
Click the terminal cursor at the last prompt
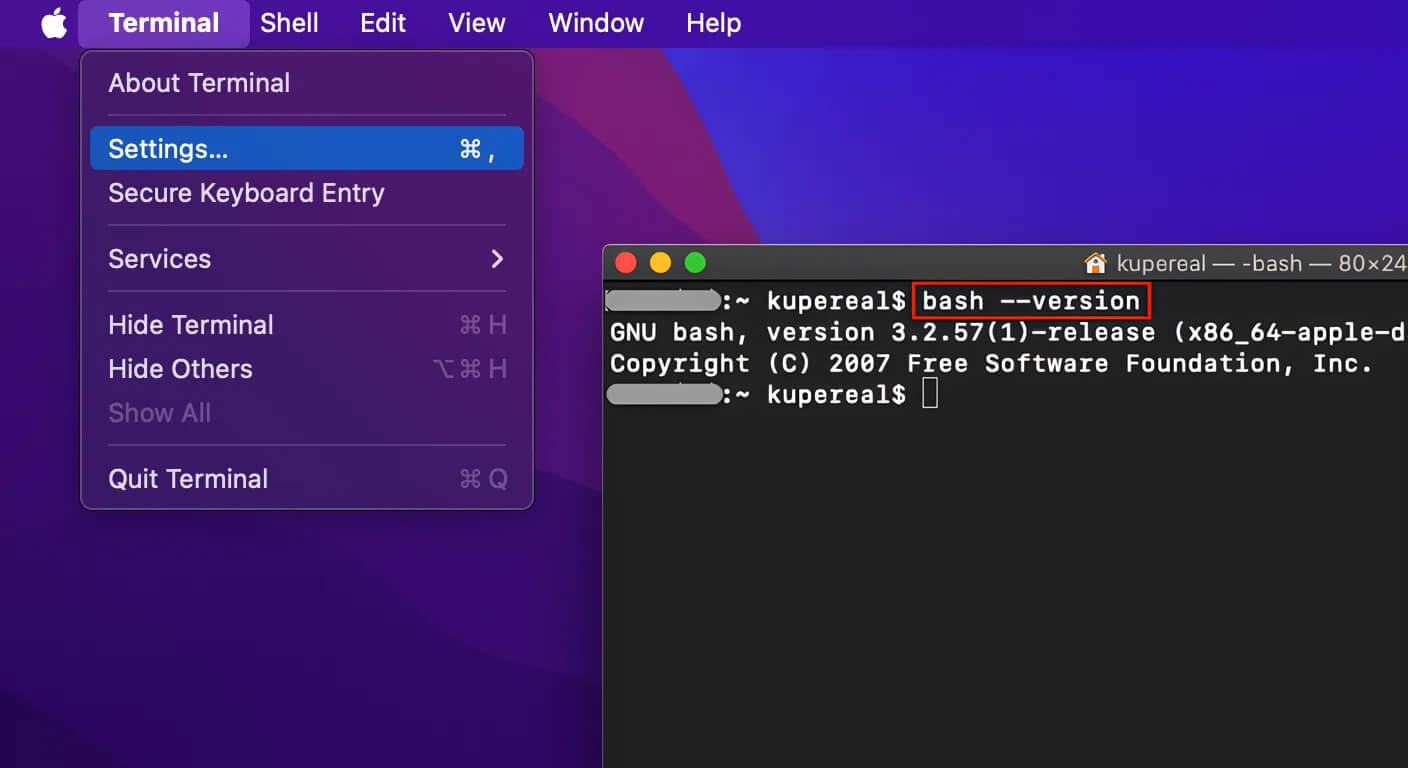coord(930,394)
